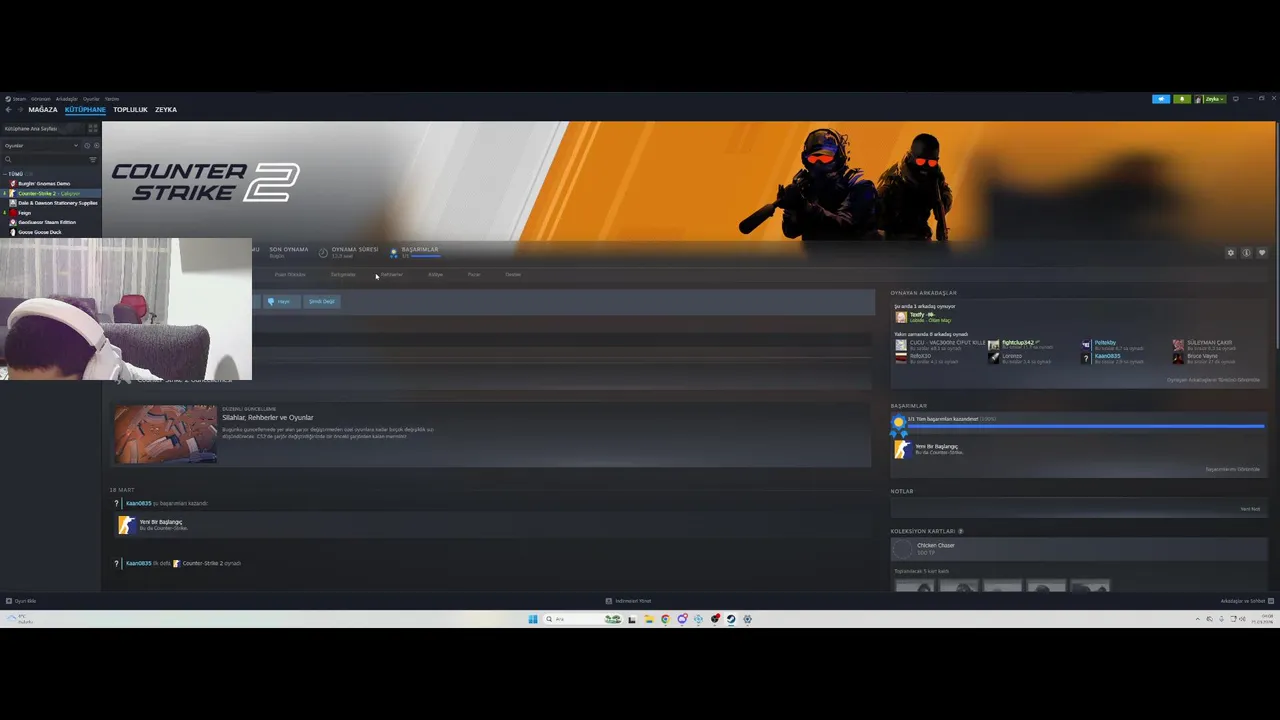Click fightclup342 friend avatar
This screenshot has width=1280, height=720.
(993, 345)
